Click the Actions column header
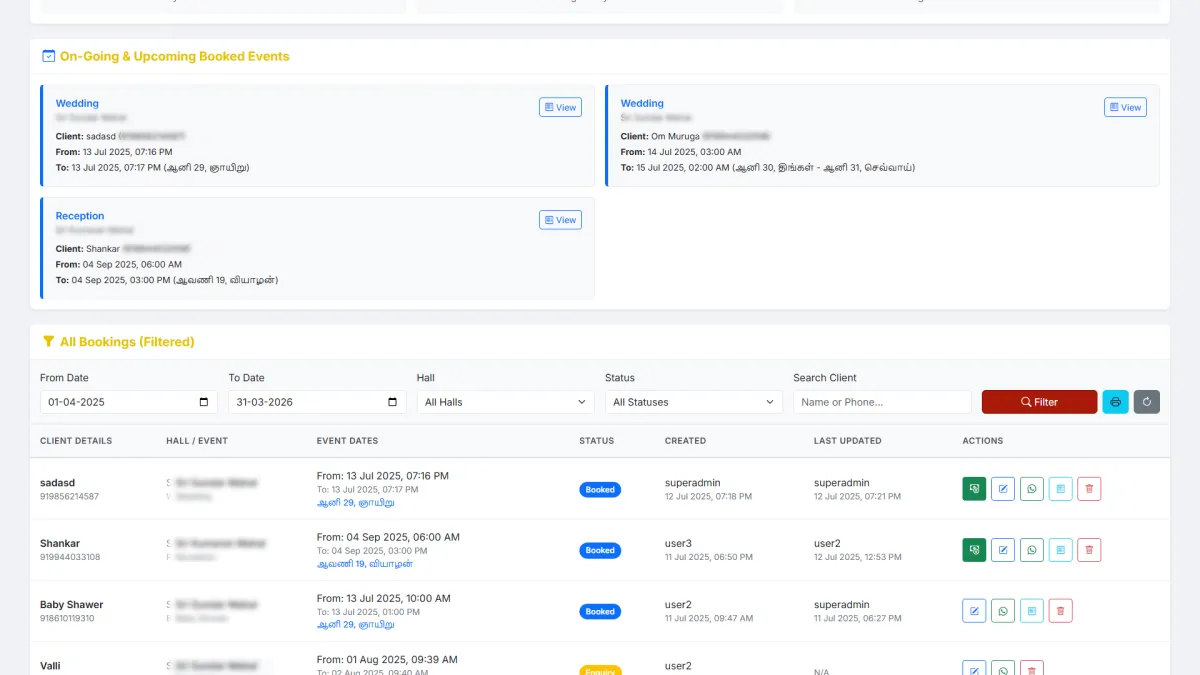The height and width of the screenshot is (675, 1200). pos(983,440)
